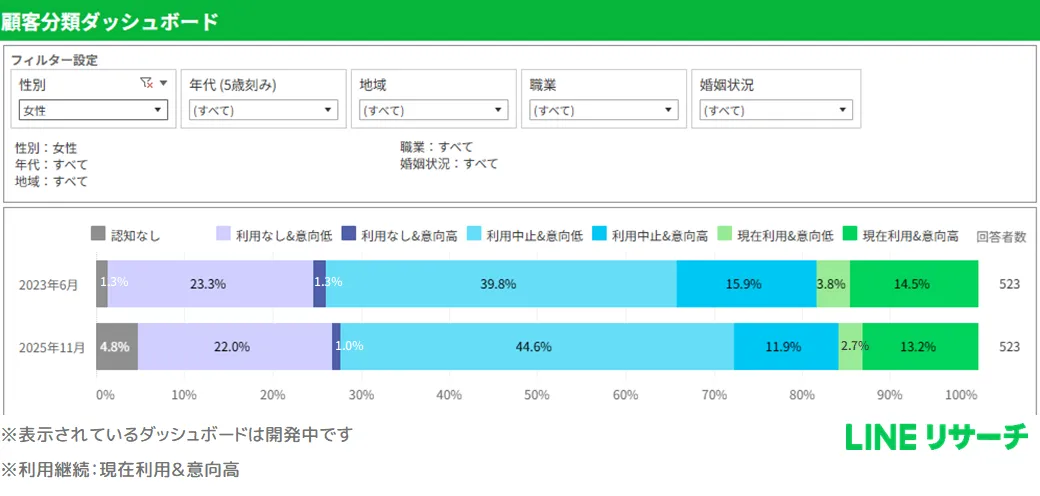This screenshot has height=496, width=1040.
Task: Select the 4.8% gray segment for 2025年11月
Action: pyautogui.click(x=117, y=346)
